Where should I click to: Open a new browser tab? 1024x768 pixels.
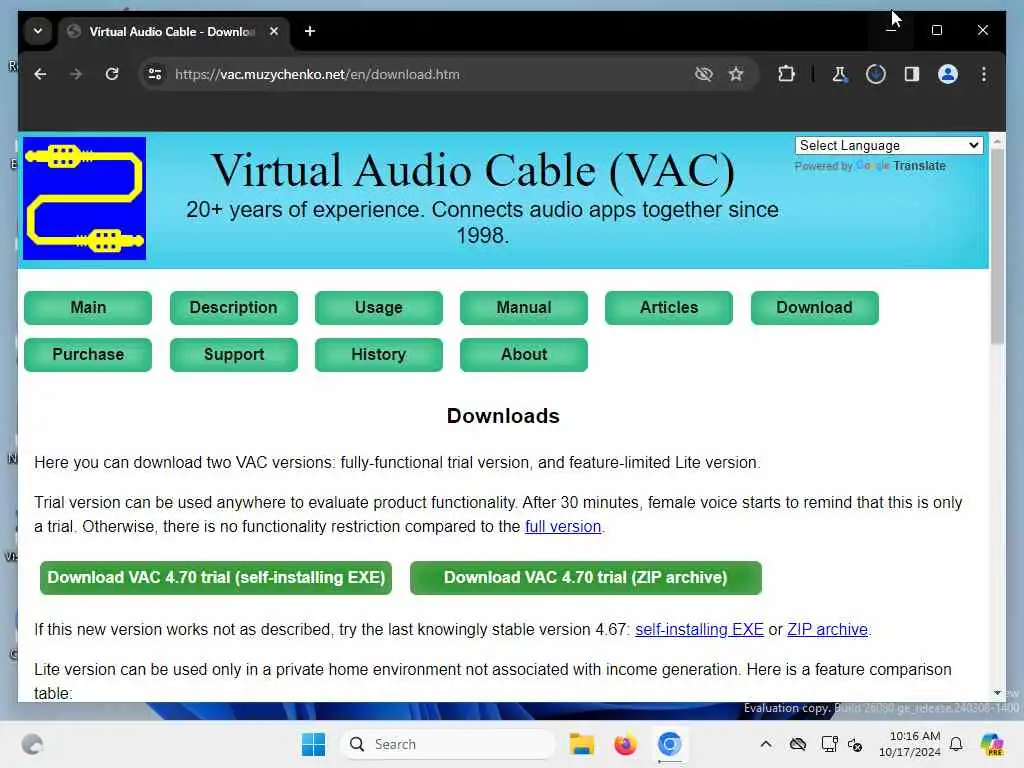point(310,31)
